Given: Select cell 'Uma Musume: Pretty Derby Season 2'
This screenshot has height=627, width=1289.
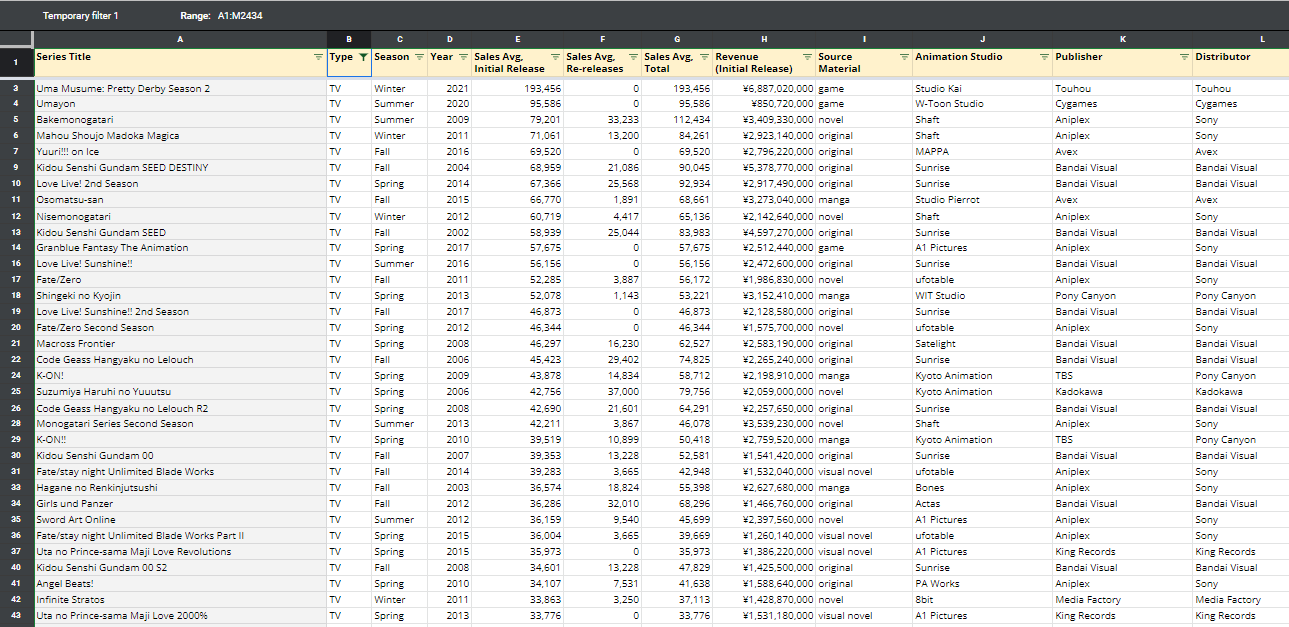Looking at the screenshot, I should [x=180, y=88].
